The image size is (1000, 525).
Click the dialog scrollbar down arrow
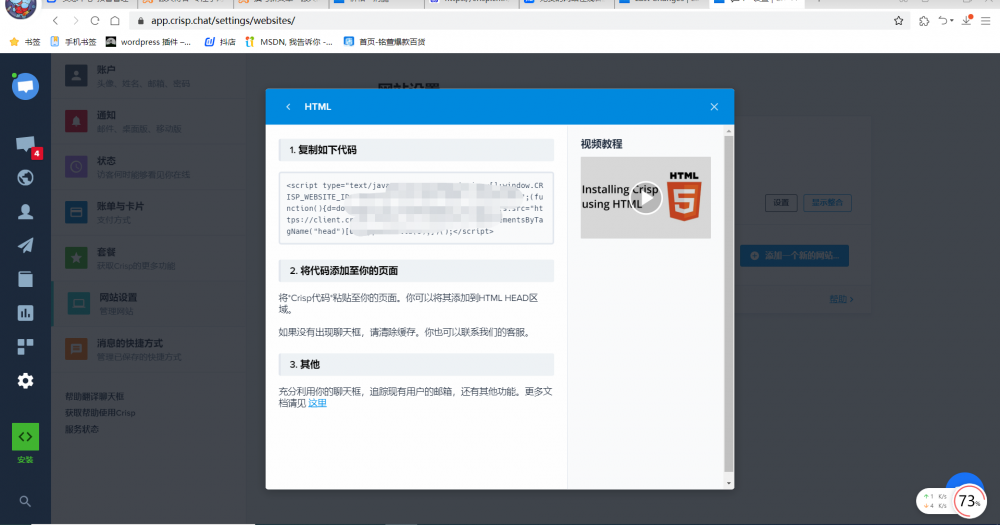729,484
